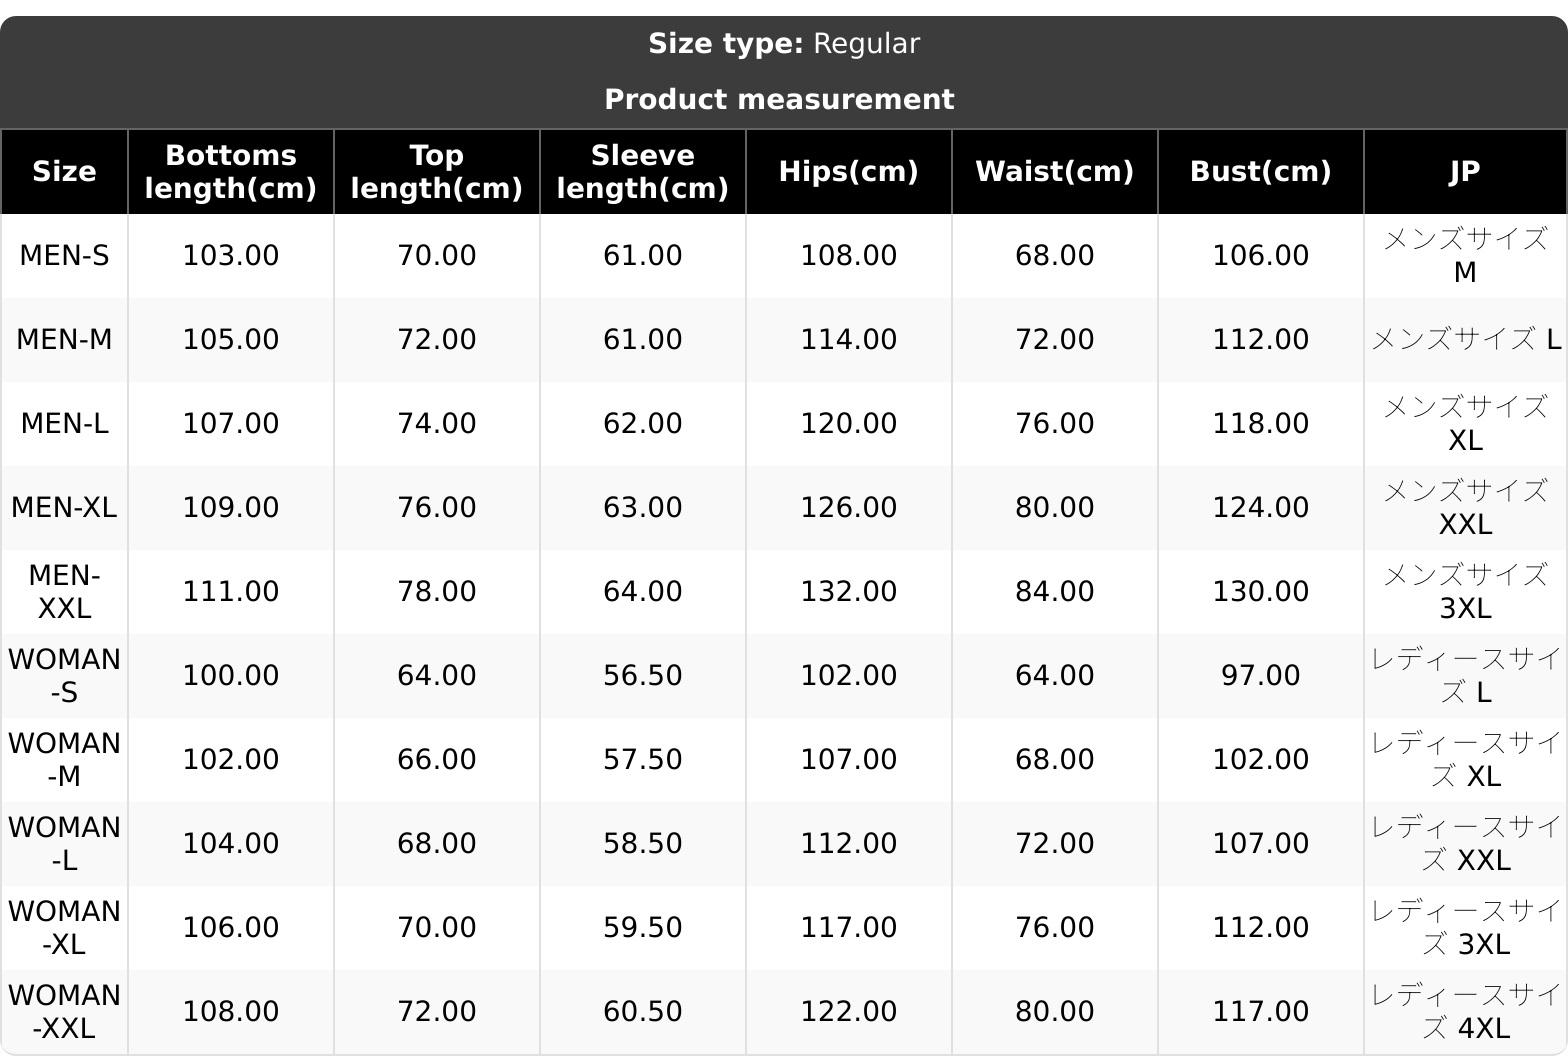The height and width of the screenshot is (1056, 1568).
Task: Click the MEN-M size cell
Action: pyautogui.click(x=64, y=339)
